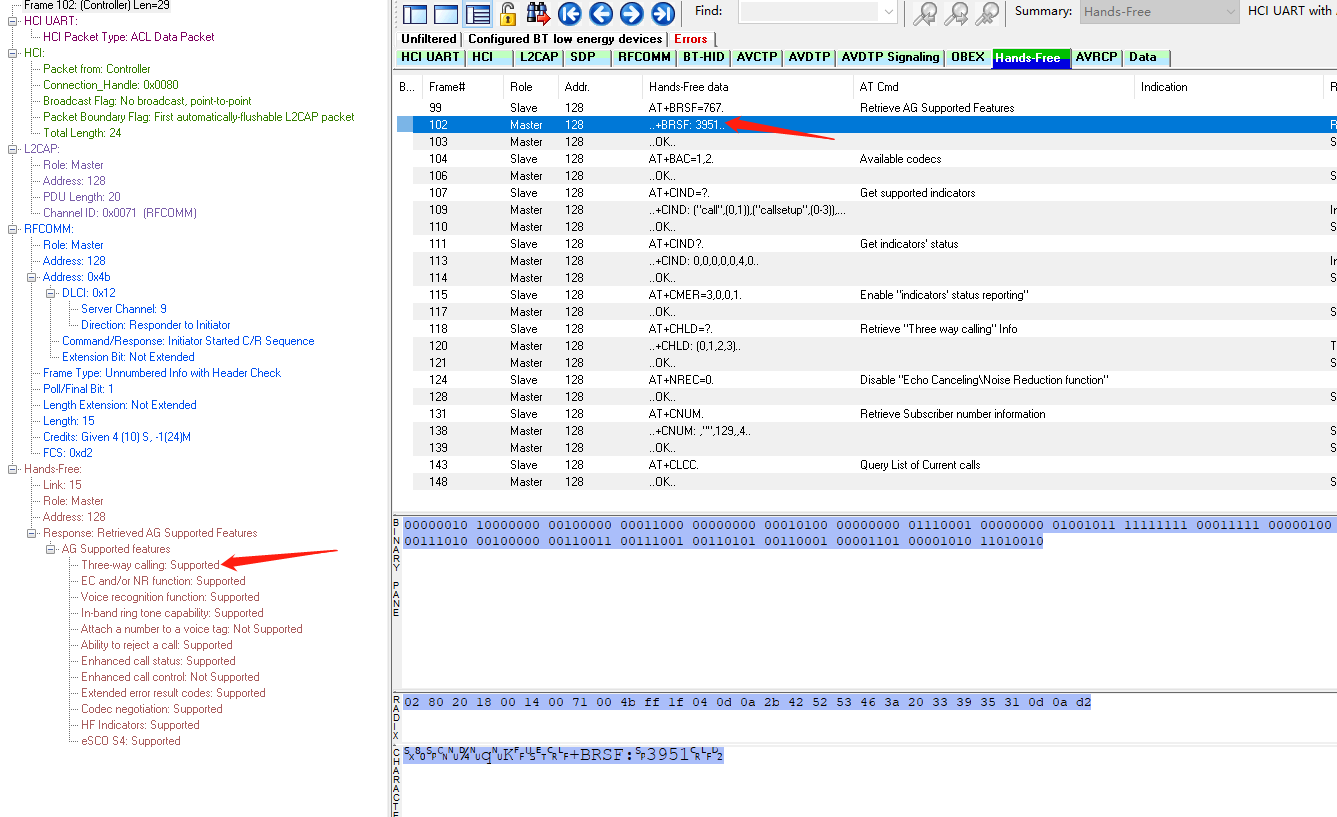Select frame 124 row with AT+NREC=0

pos(866,380)
